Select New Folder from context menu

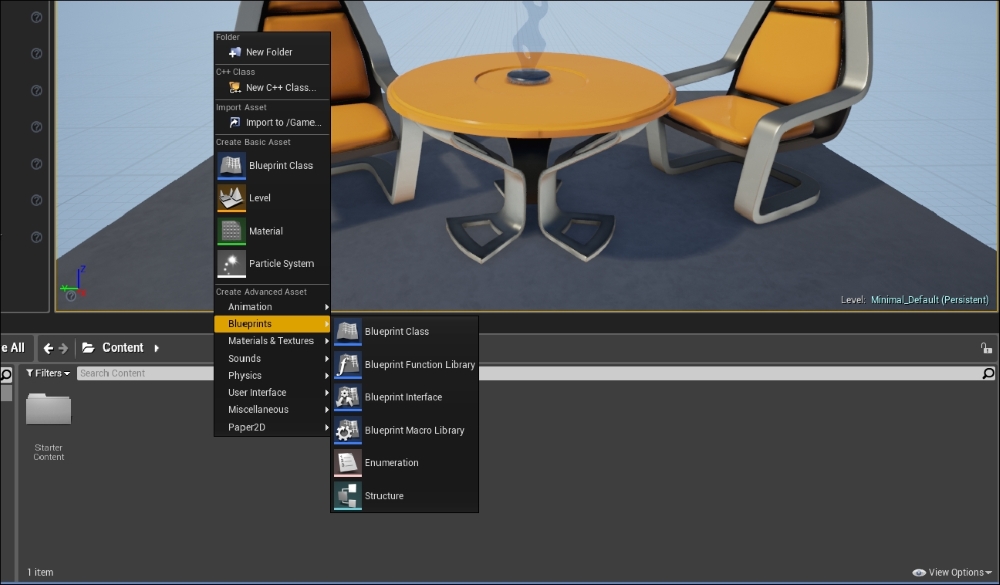pos(268,52)
